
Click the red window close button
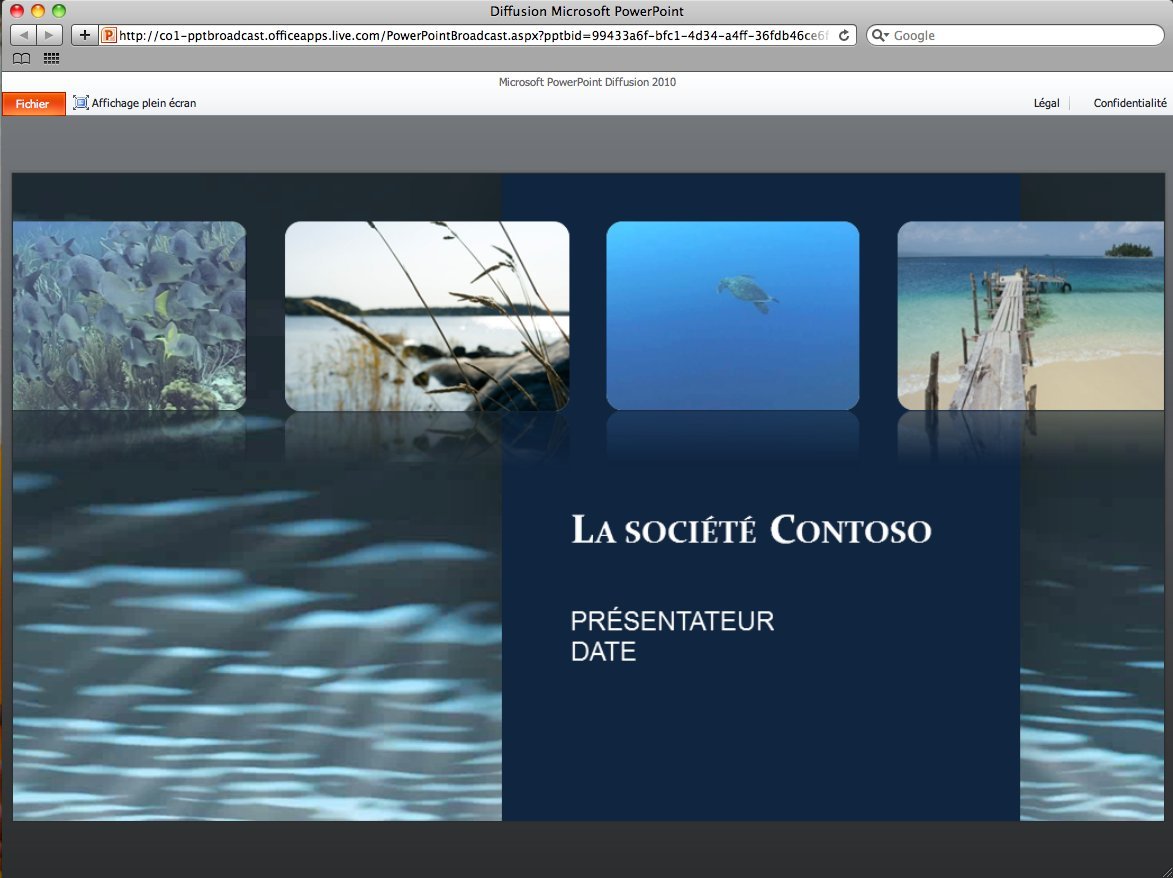coord(17,10)
